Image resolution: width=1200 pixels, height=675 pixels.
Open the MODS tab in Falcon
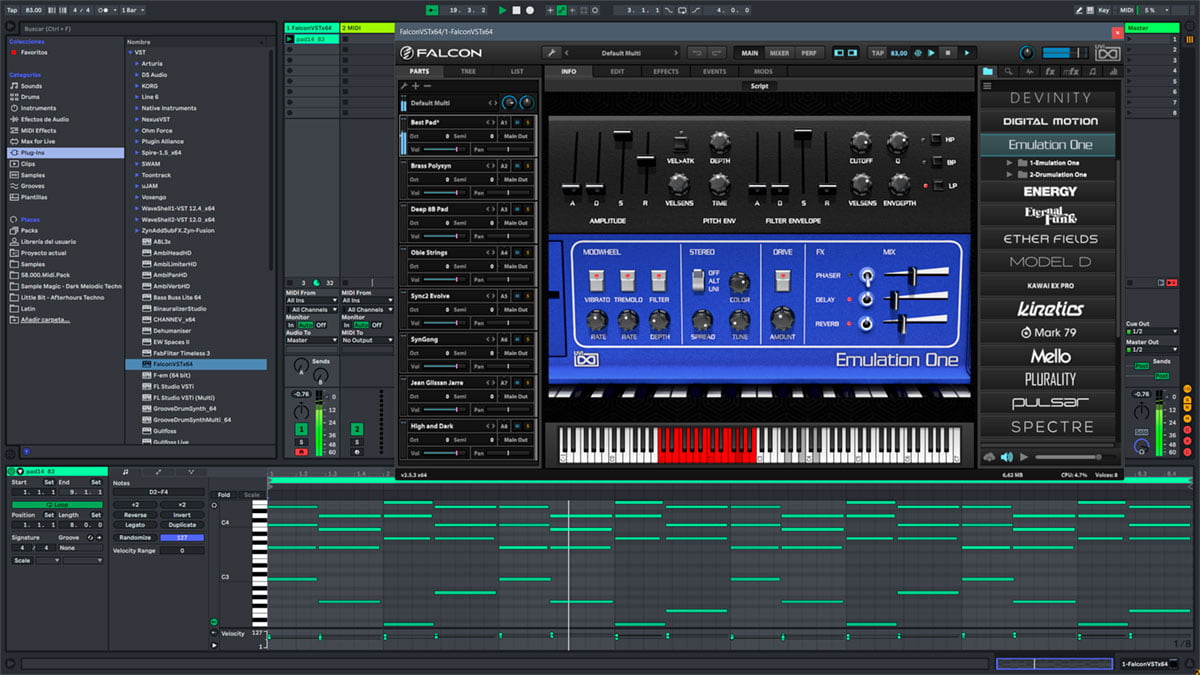coord(763,72)
